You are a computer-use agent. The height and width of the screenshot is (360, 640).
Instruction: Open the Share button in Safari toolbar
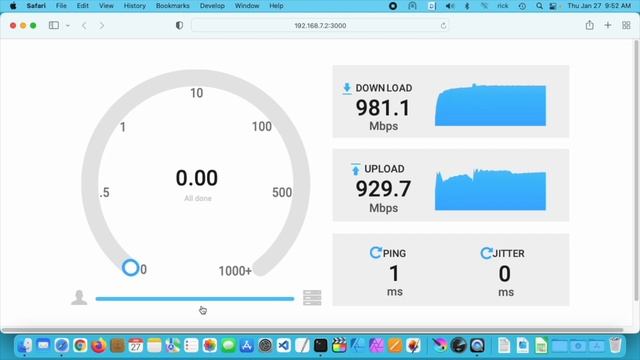[589, 25]
